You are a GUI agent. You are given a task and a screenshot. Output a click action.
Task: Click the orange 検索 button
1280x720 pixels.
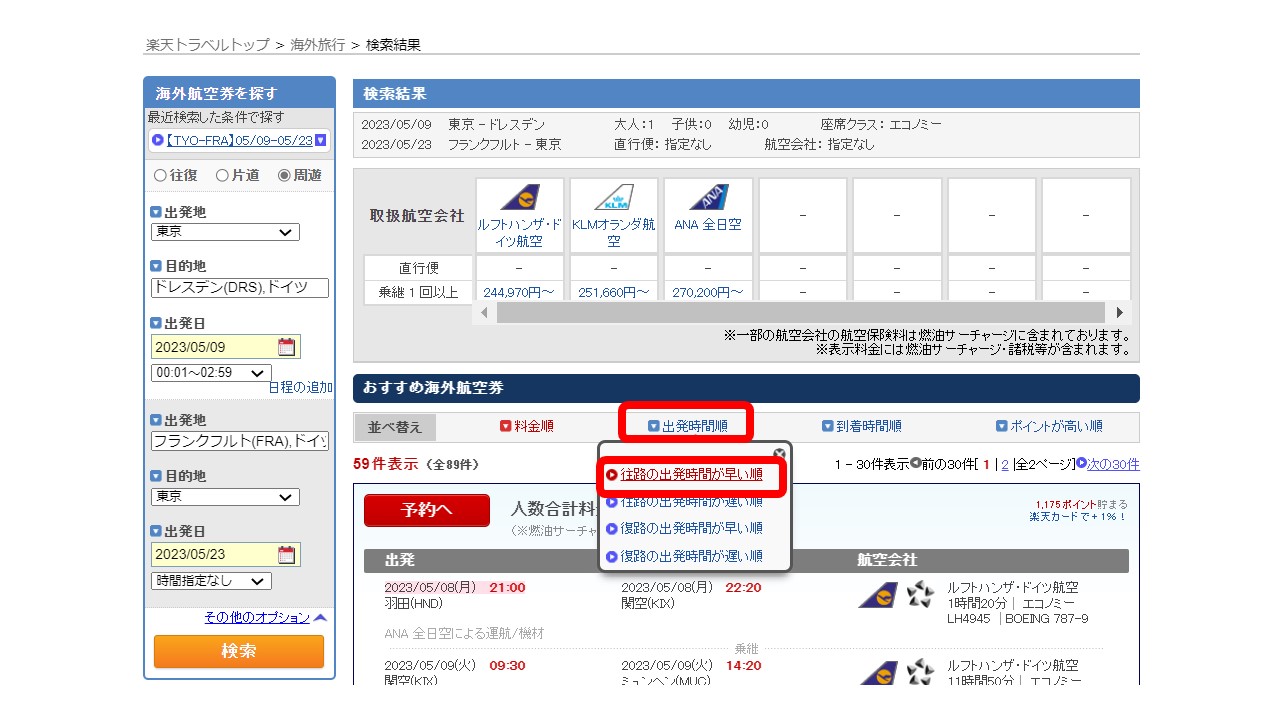point(239,651)
